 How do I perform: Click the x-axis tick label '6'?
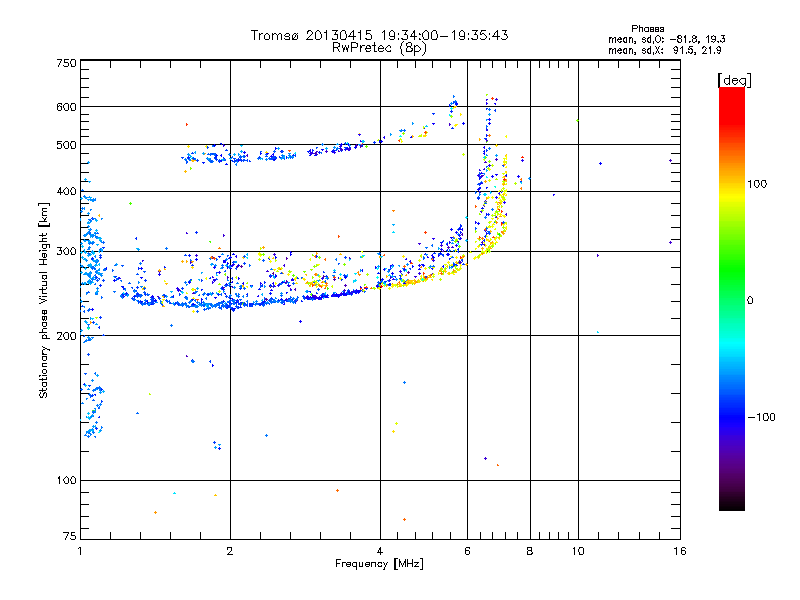tap(467, 551)
